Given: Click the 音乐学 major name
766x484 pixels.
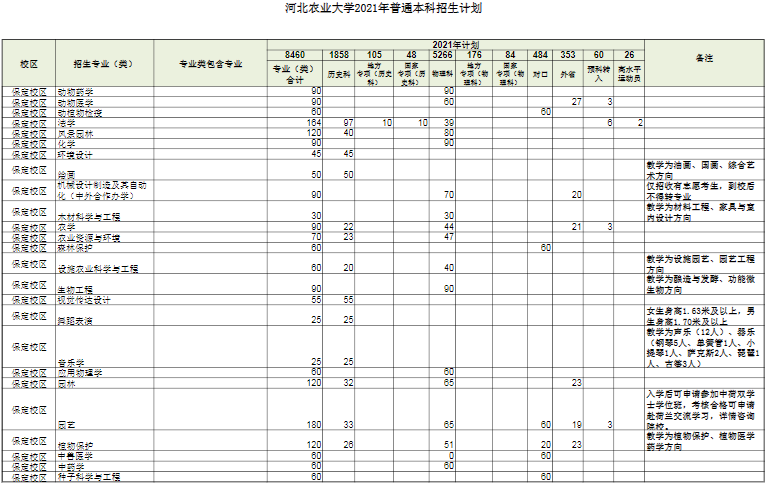Looking at the screenshot, I should (70, 362).
